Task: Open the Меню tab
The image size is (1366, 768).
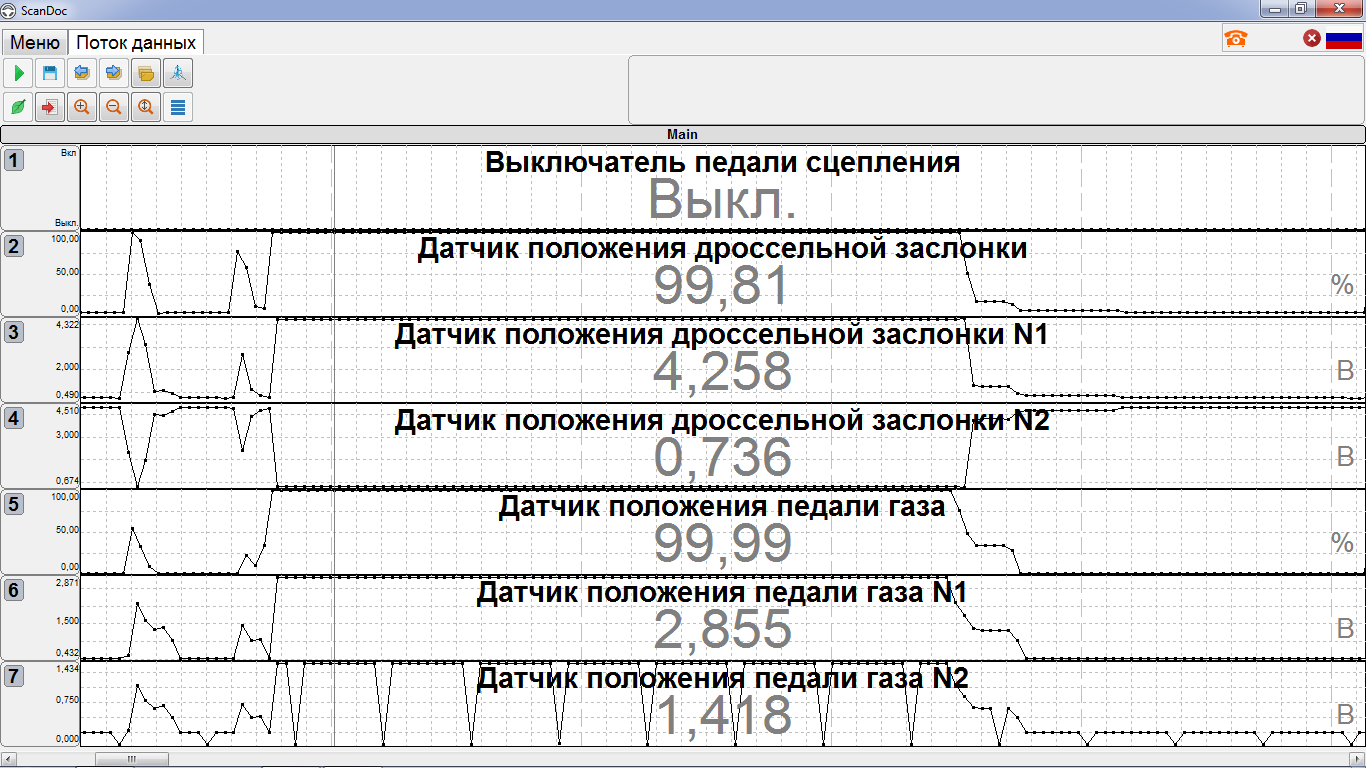Action: 35,43
